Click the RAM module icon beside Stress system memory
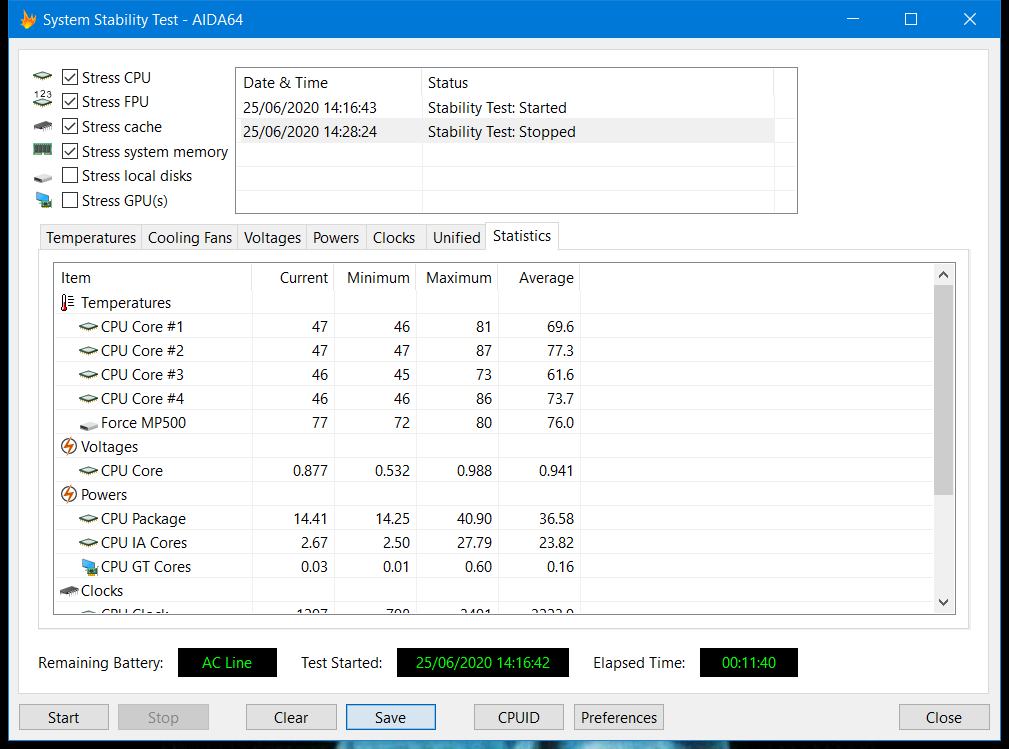 click(42, 150)
